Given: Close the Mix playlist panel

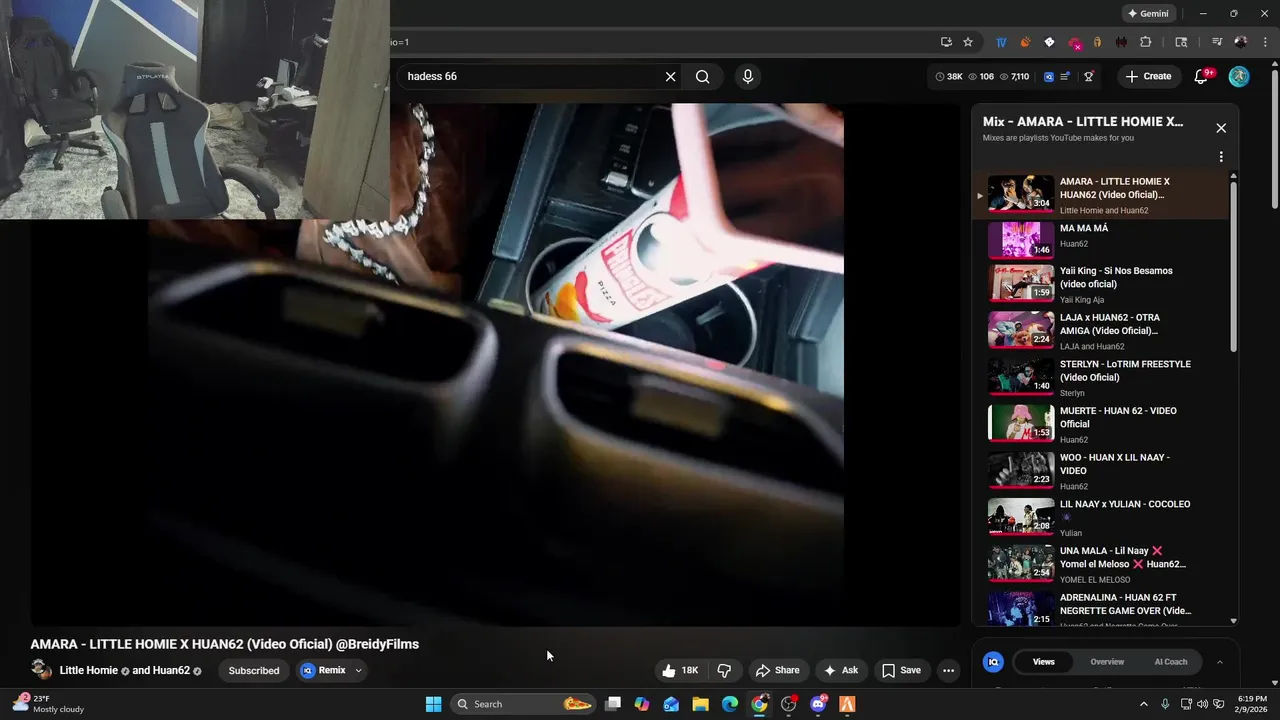Looking at the screenshot, I should click(x=1221, y=128).
